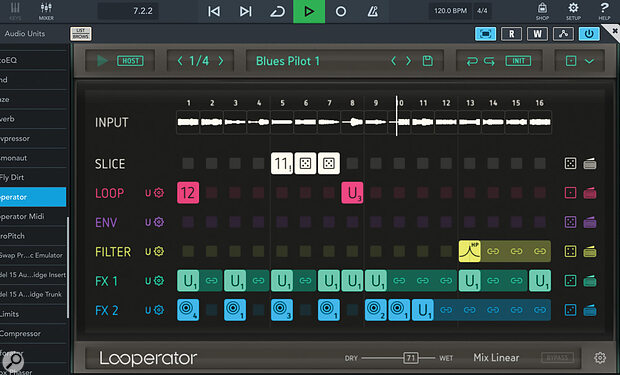The height and width of the screenshot is (375, 620).
Task: Open FILTER row gear settings
Action: coord(159,251)
